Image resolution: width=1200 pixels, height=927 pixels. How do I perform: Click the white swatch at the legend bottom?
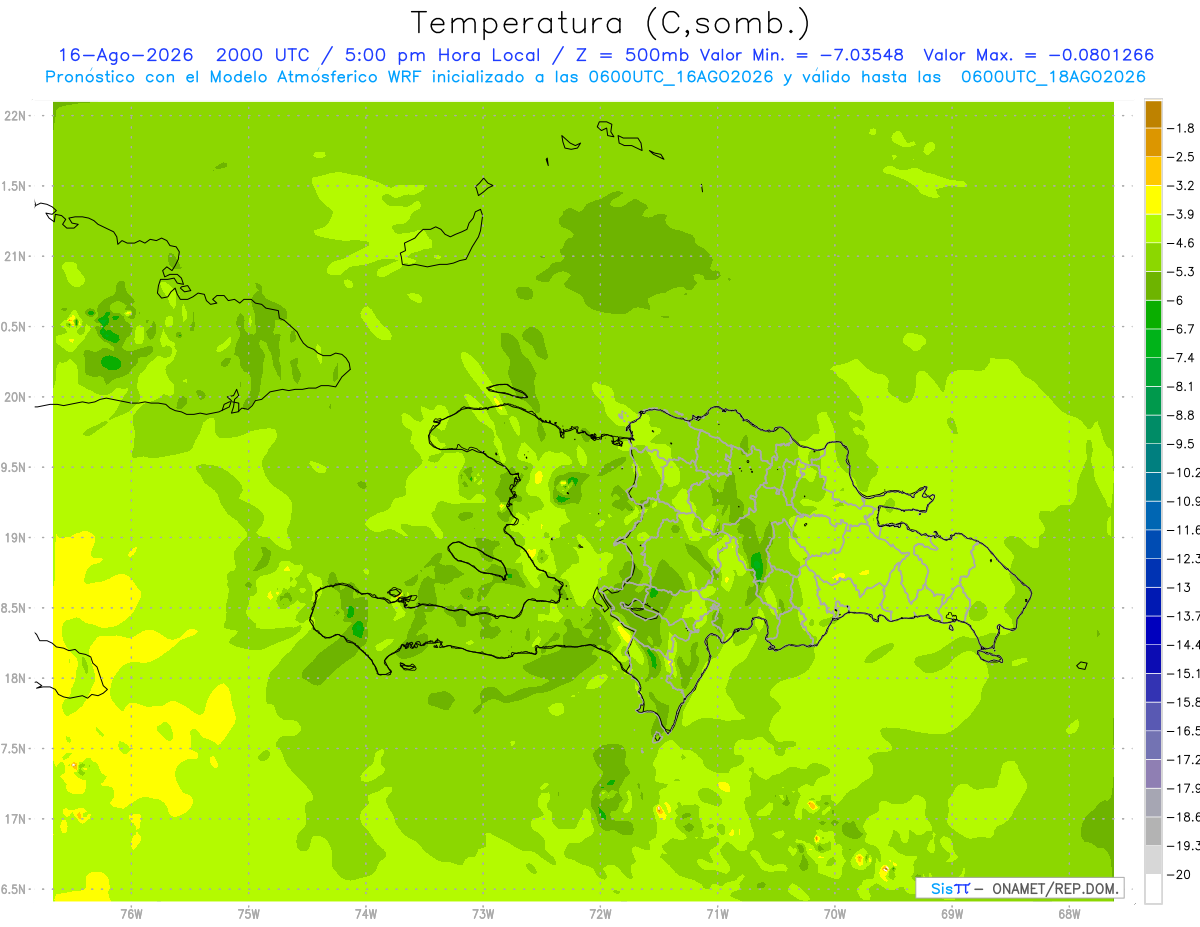point(1153,889)
